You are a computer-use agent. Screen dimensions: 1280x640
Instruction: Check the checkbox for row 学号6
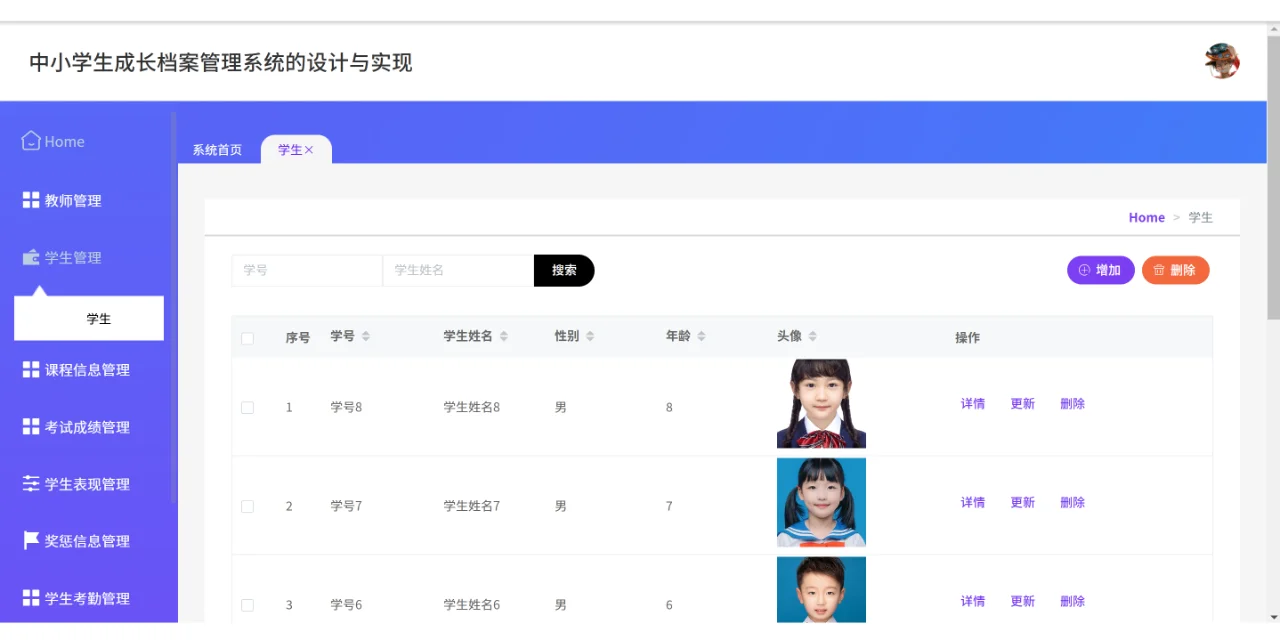(x=248, y=605)
